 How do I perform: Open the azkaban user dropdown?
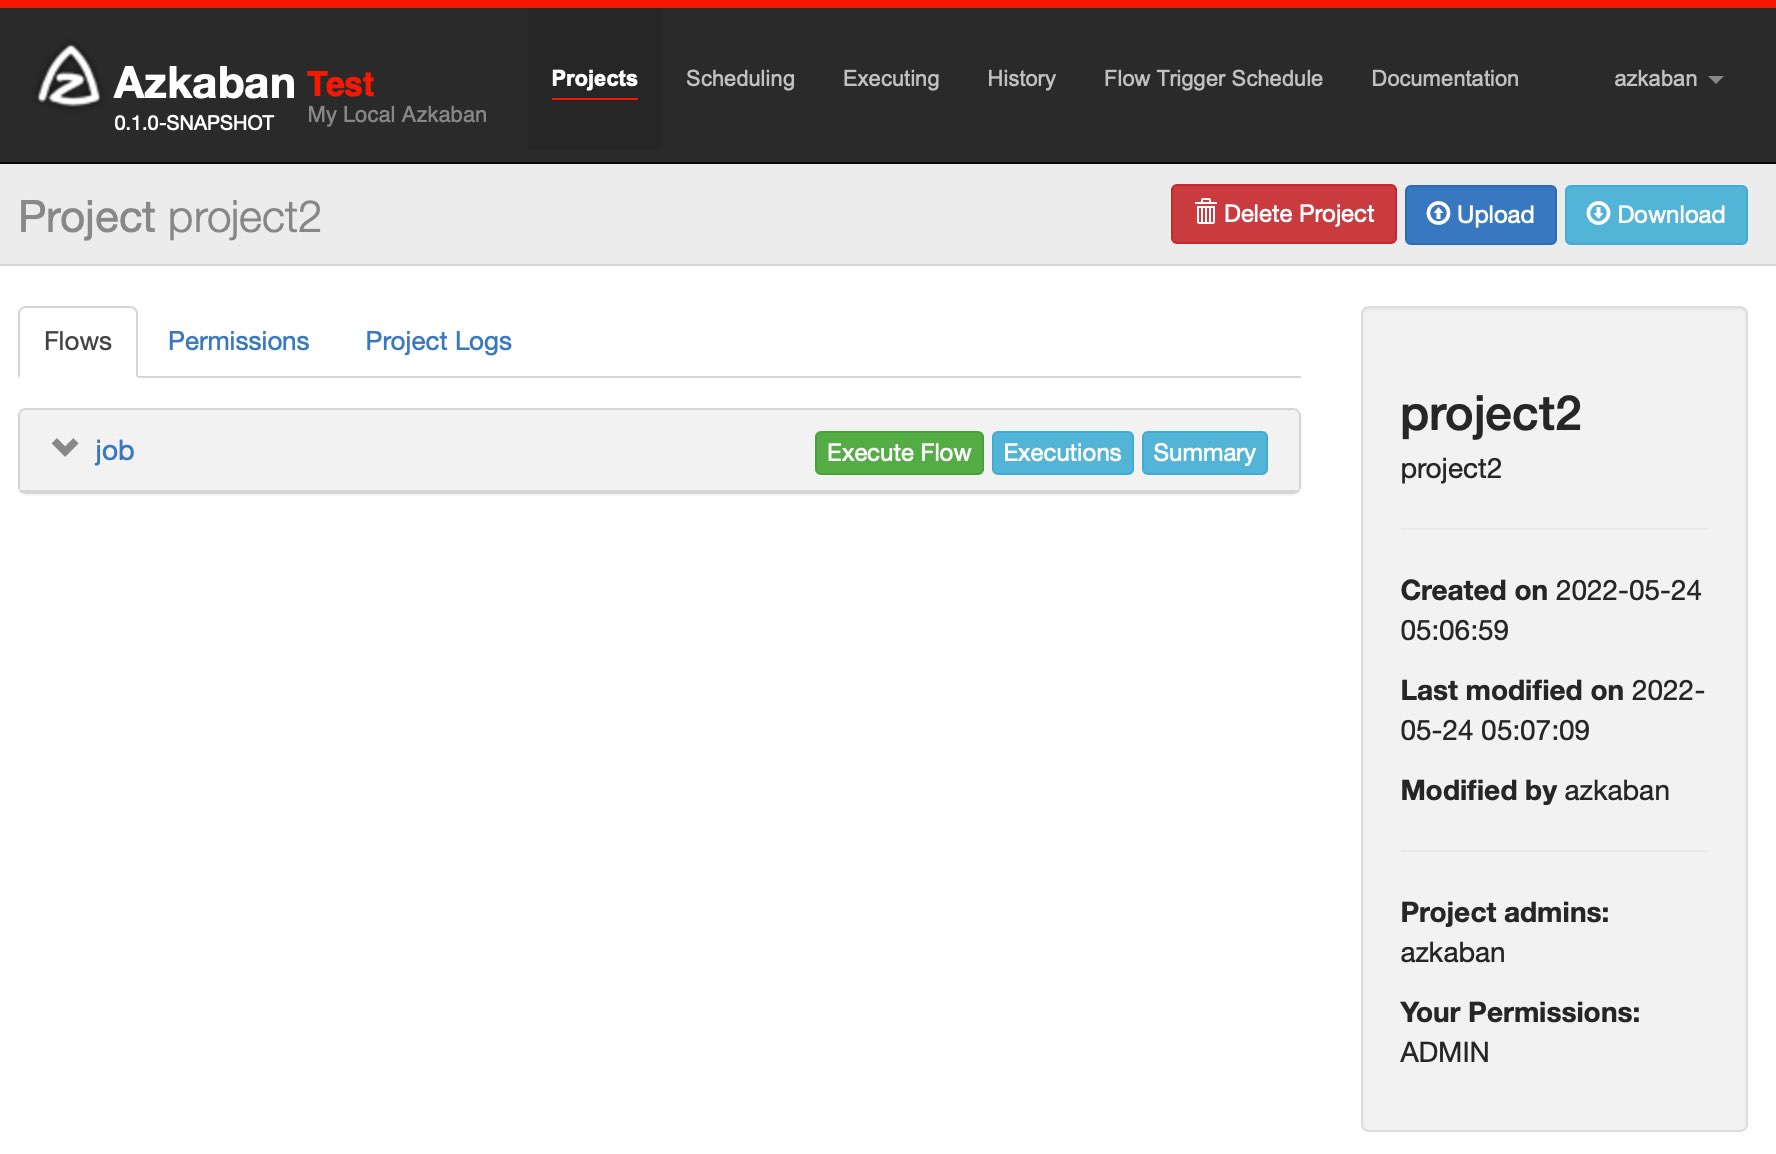(1668, 78)
